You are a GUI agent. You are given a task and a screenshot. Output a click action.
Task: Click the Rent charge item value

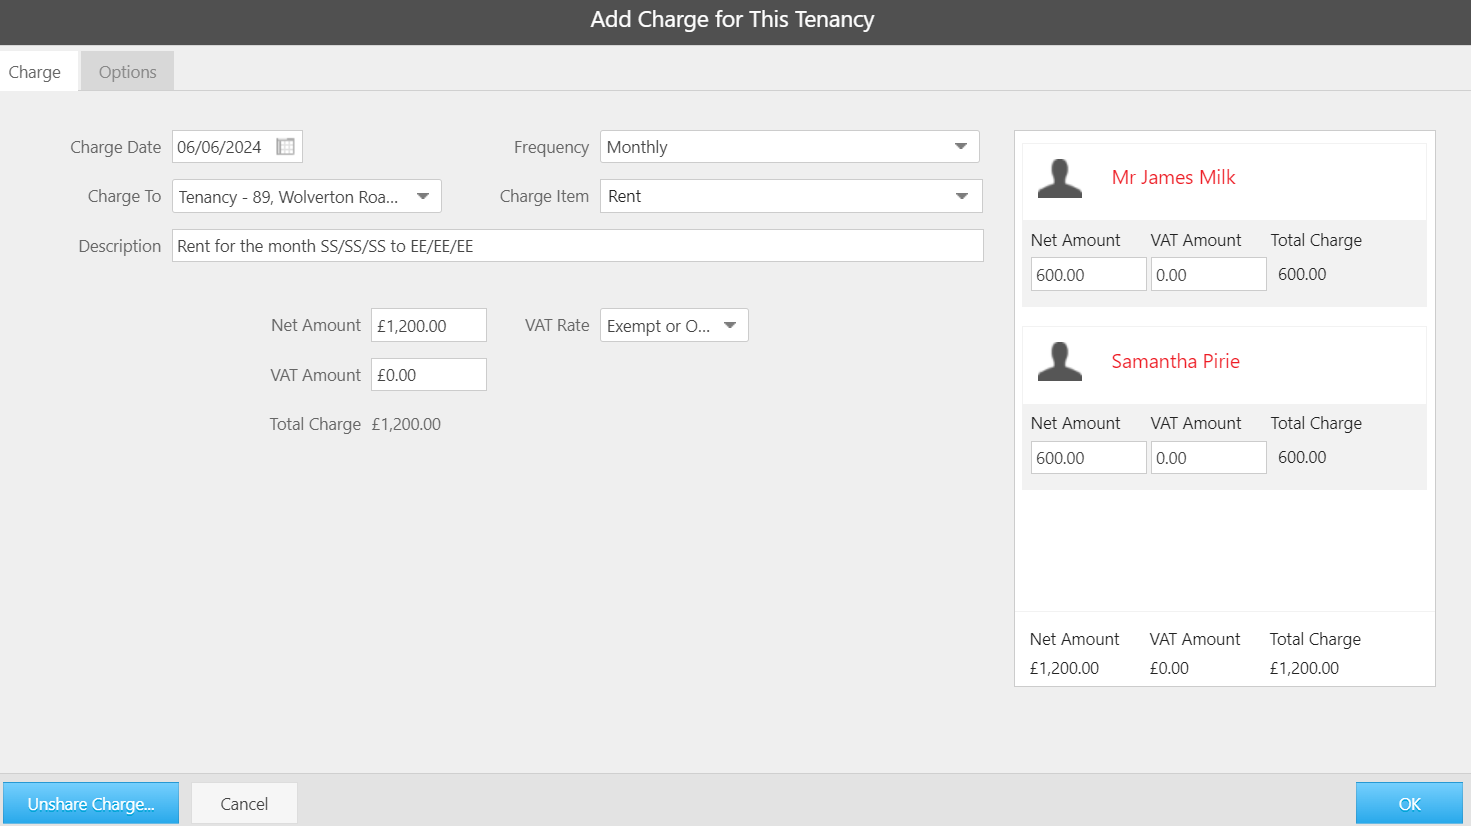pyautogui.click(x=624, y=196)
